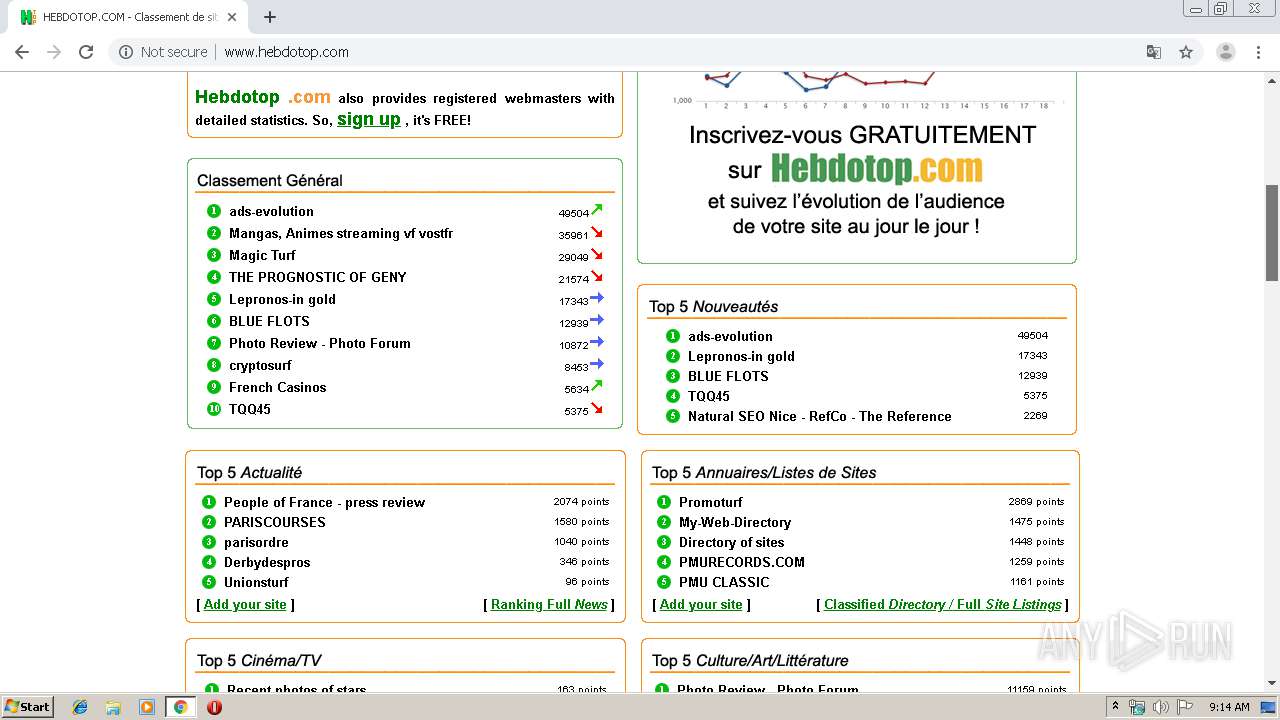Click the red stop icon in taskbar

(x=214, y=707)
